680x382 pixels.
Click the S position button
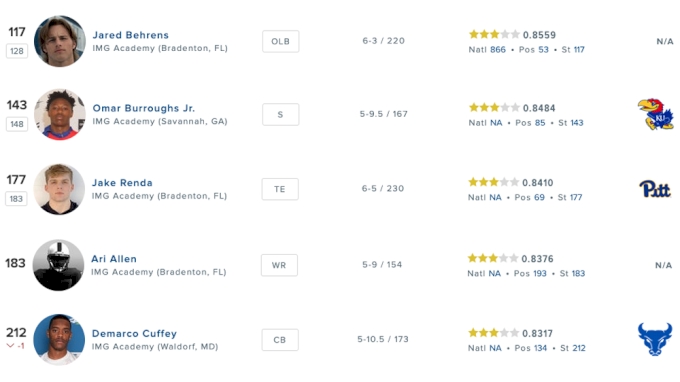281,114
